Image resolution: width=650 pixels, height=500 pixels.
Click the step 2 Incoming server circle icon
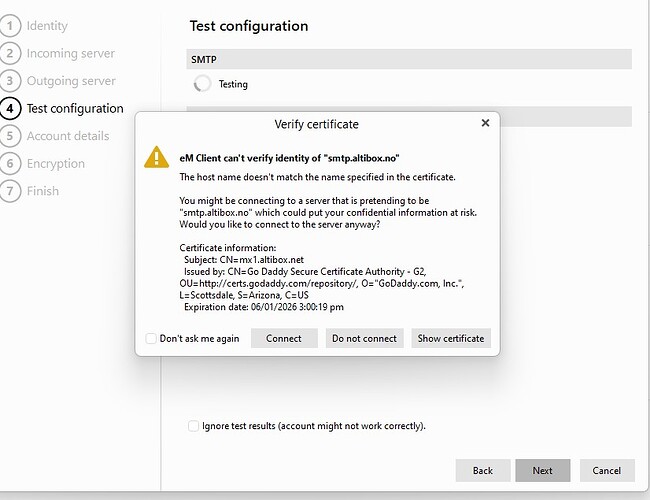tap(10, 53)
